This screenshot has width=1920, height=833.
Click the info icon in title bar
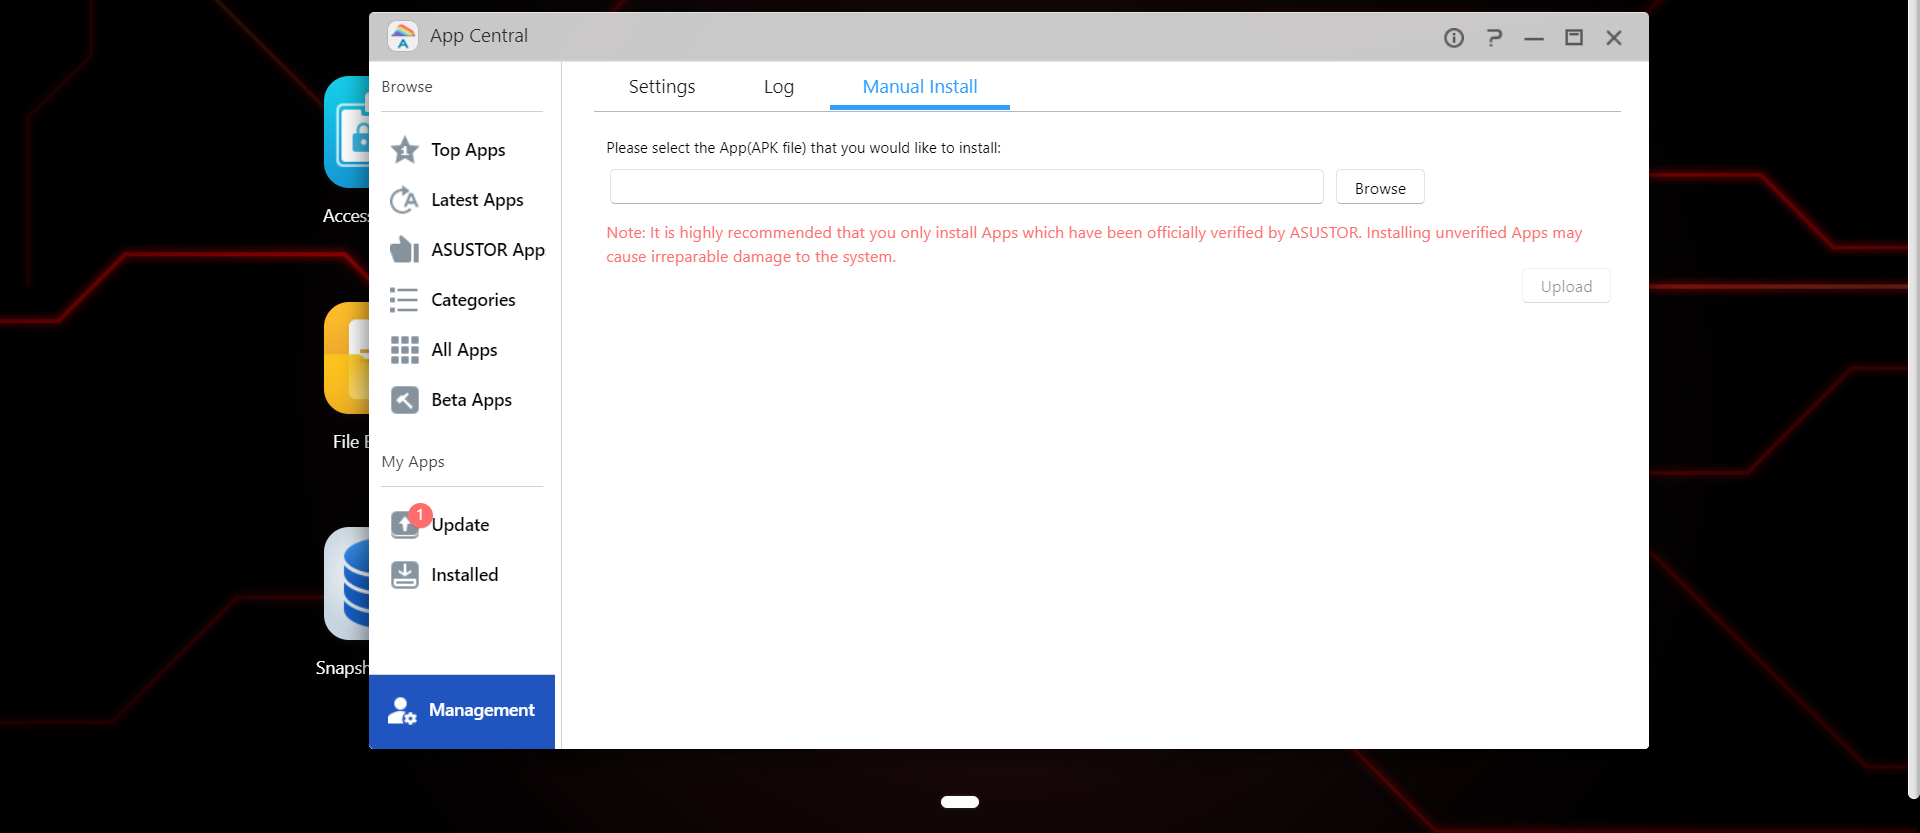[x=1454, y=38]
